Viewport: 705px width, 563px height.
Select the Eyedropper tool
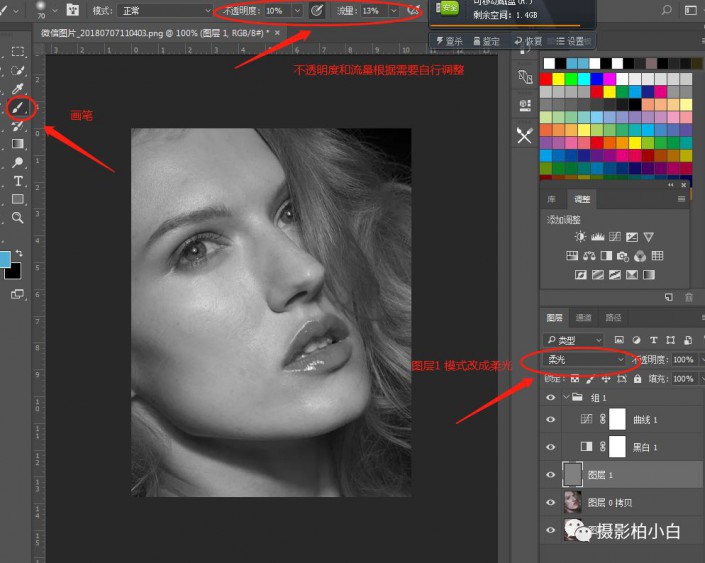[18, 89]
